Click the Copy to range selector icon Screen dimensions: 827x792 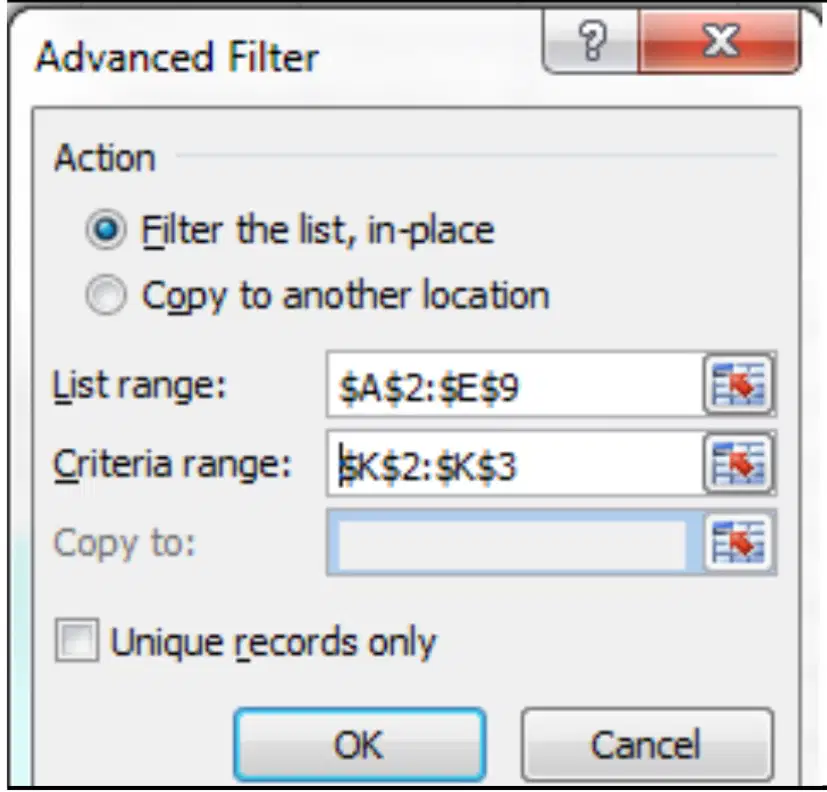[738, 543]
